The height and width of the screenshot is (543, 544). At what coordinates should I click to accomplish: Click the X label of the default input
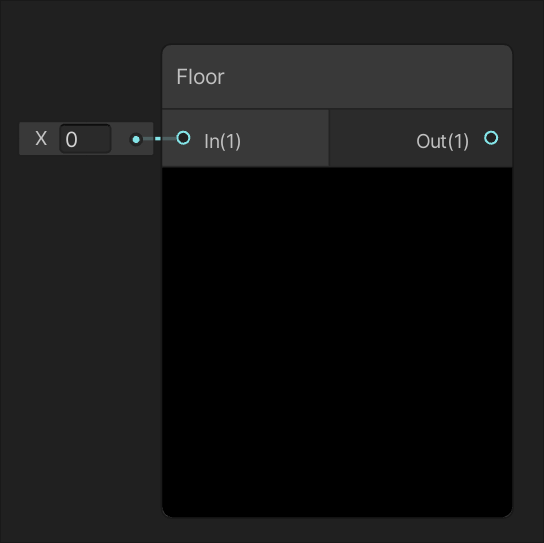coord(41,139)
